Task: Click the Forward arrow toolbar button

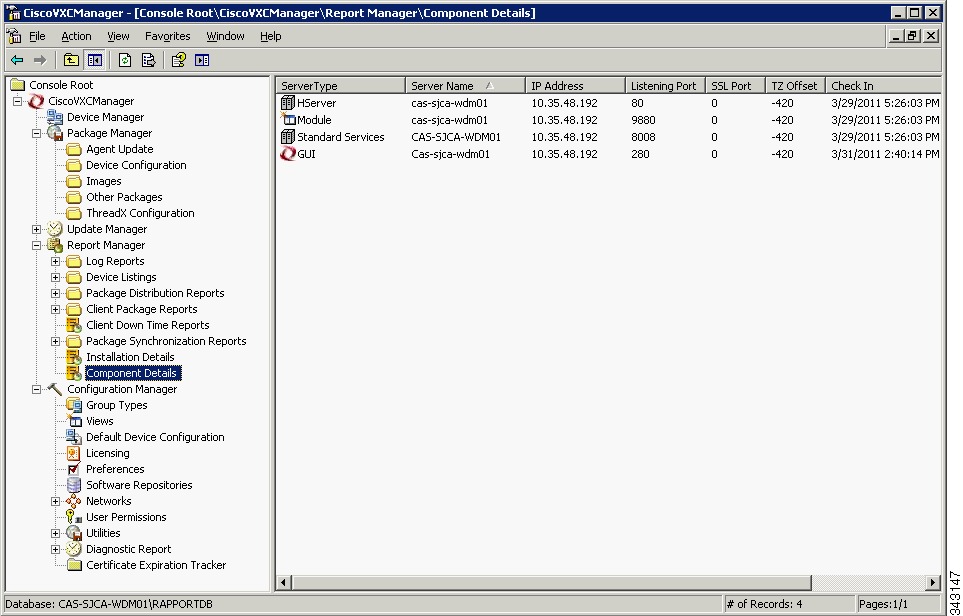Action: click(x=40, y=60)
